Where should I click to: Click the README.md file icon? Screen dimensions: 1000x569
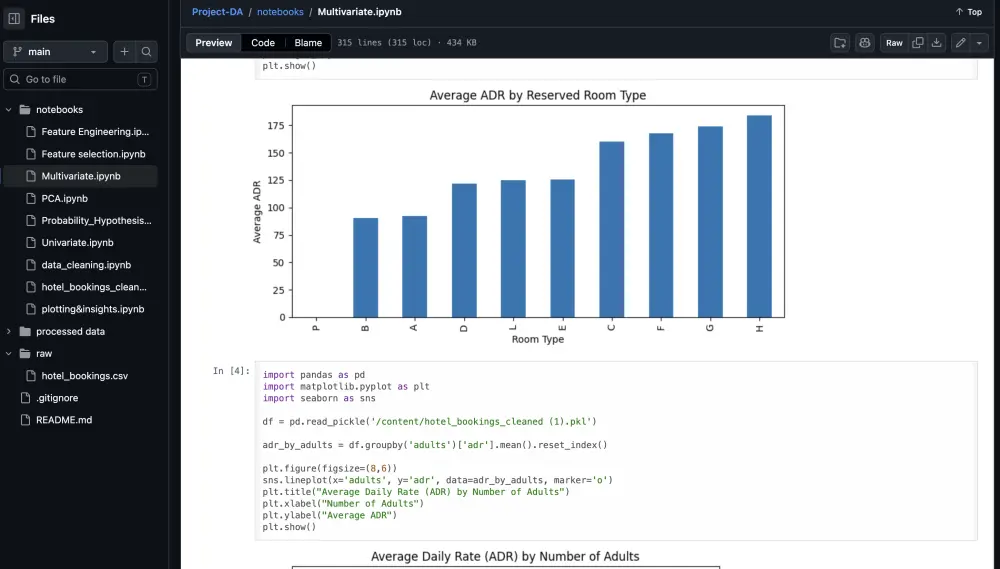pos(26,420)
